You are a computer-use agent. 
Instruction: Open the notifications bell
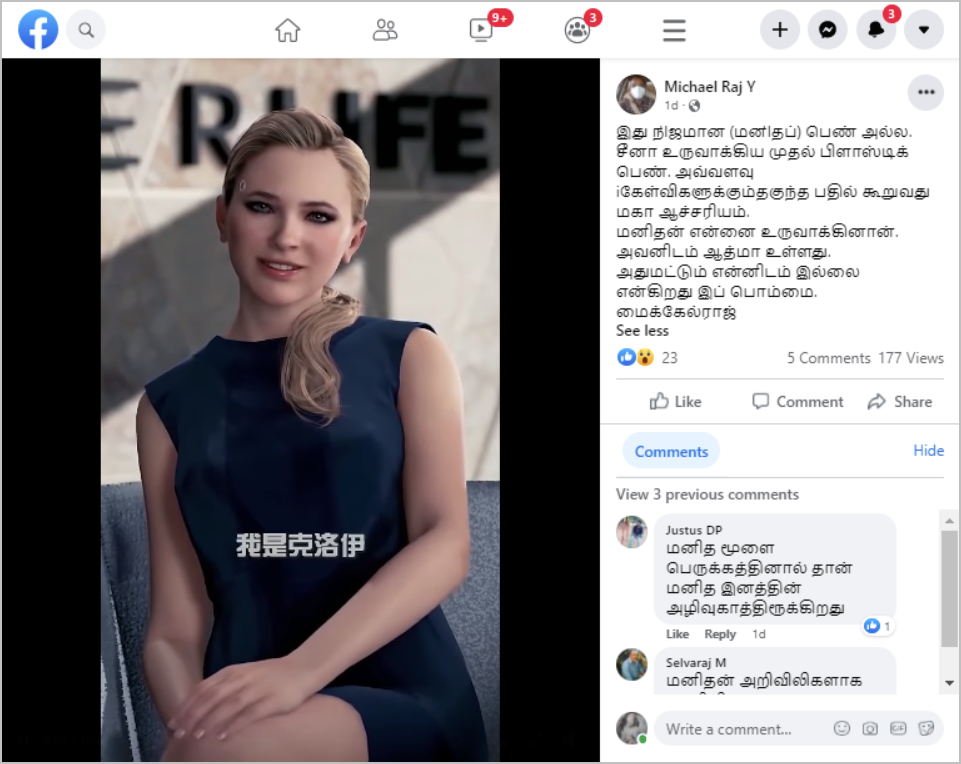[876, 29]
